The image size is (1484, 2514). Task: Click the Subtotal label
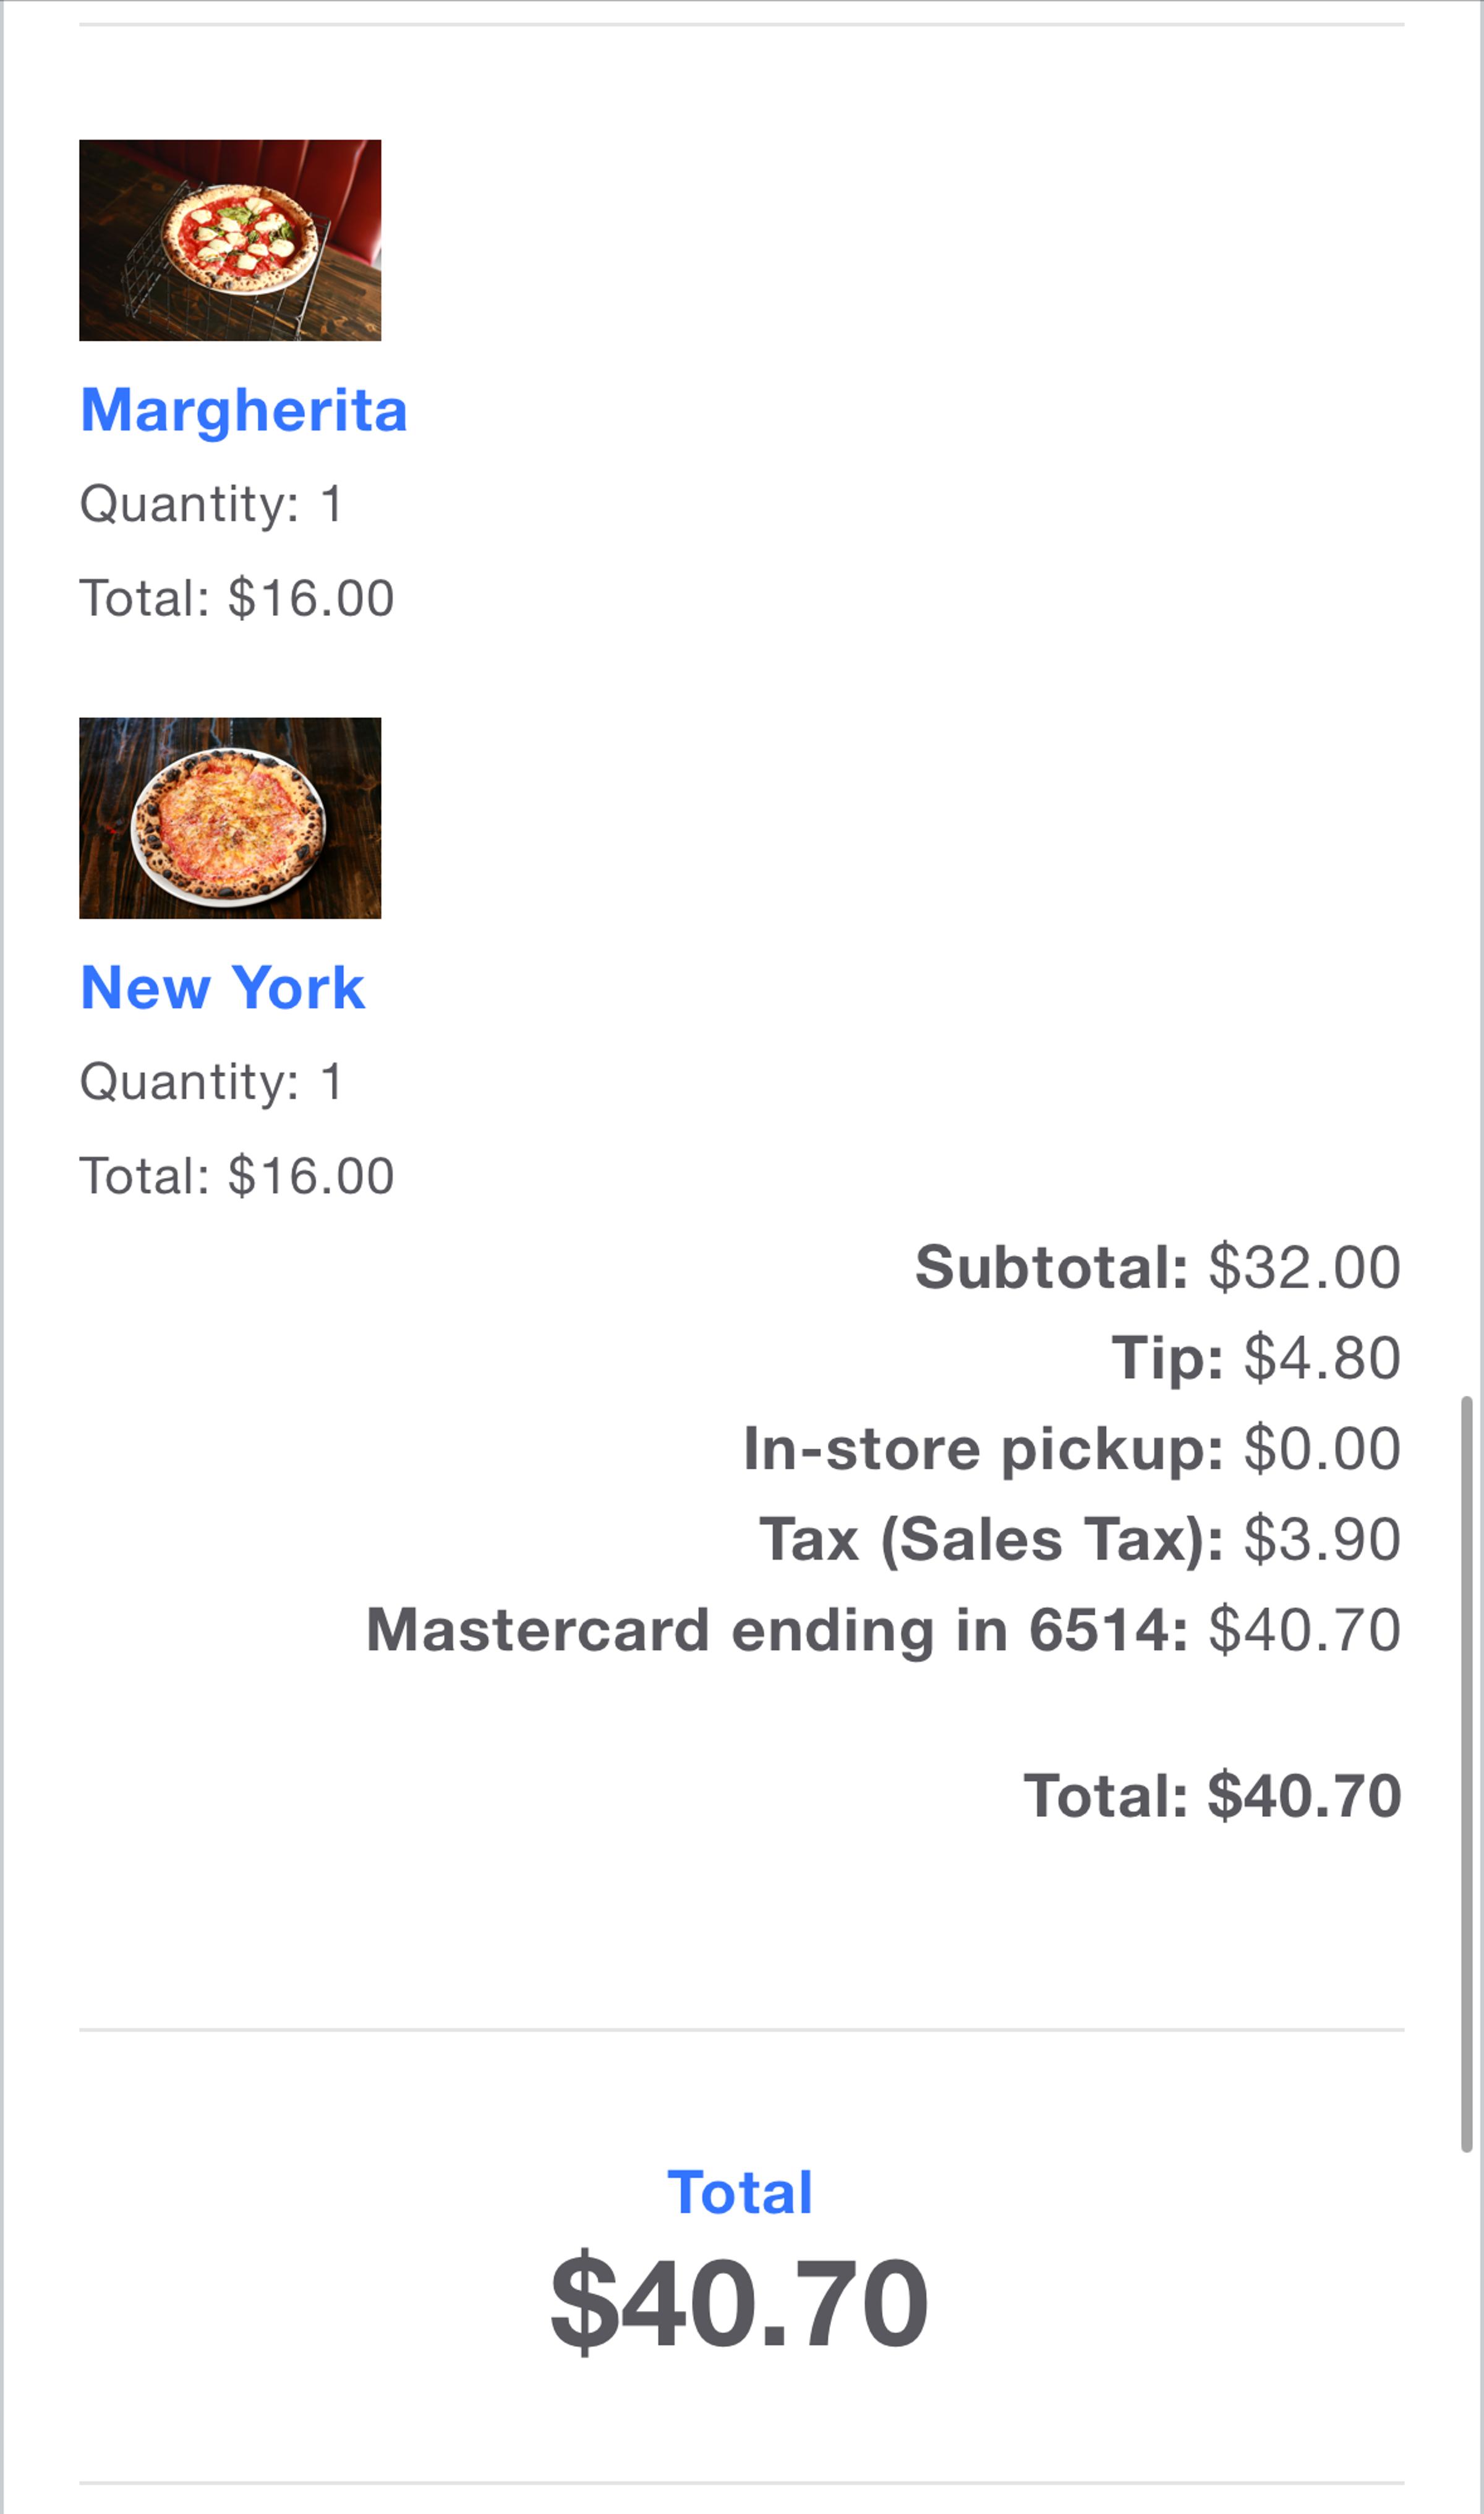pos(1051,1268)
